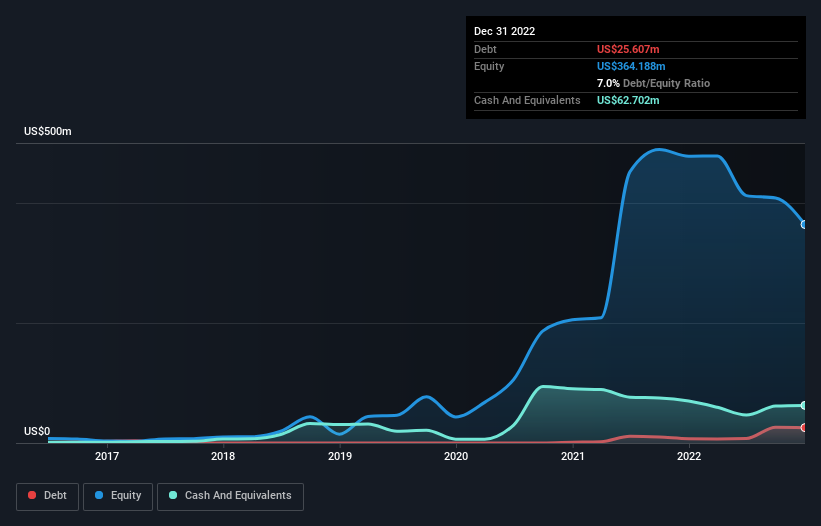Click the tooltip Cash And Equivalents label
This screenshot has height=526, width=821.
(527, 100)
